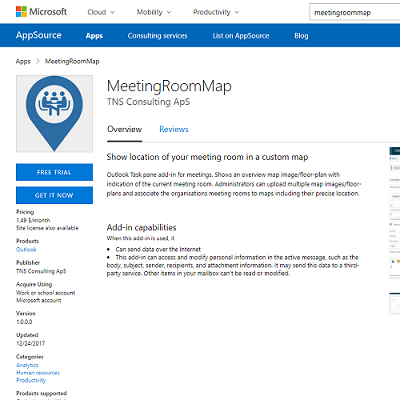400x400 pixels.
Task: Open the Outlook product link
Action: tap(26, 249)
